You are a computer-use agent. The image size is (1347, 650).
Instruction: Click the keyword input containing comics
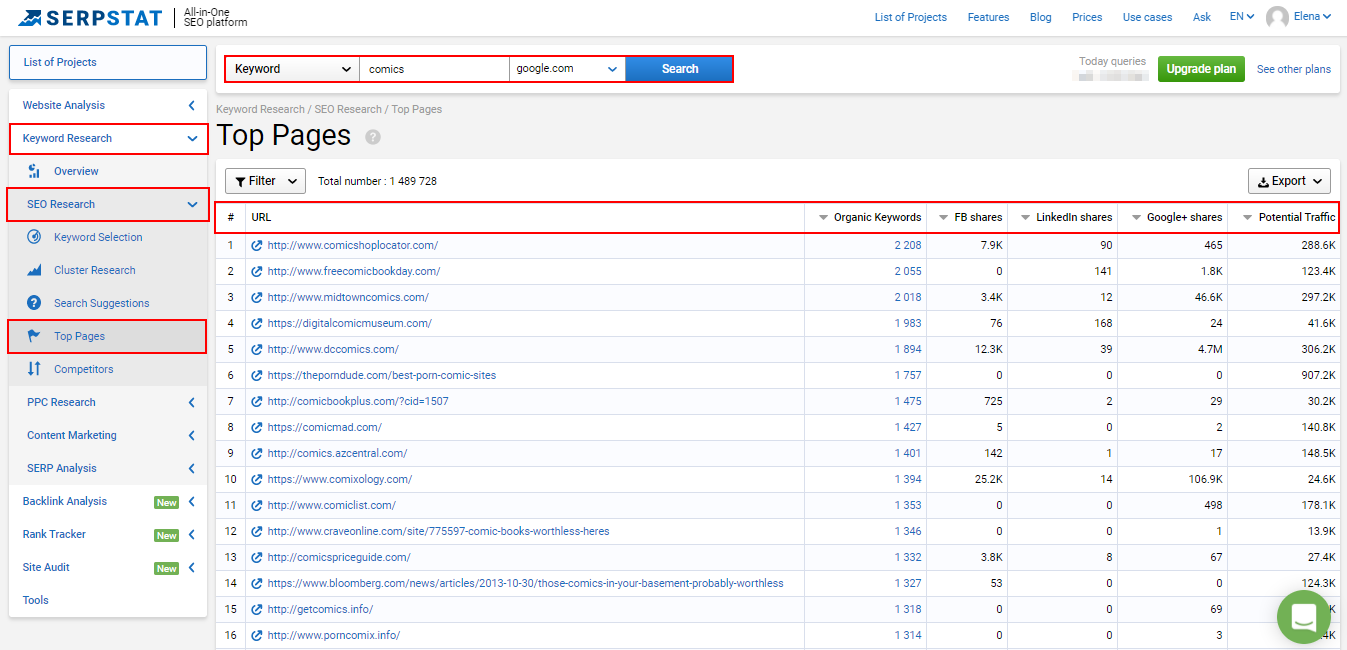(x=434, y=69)
